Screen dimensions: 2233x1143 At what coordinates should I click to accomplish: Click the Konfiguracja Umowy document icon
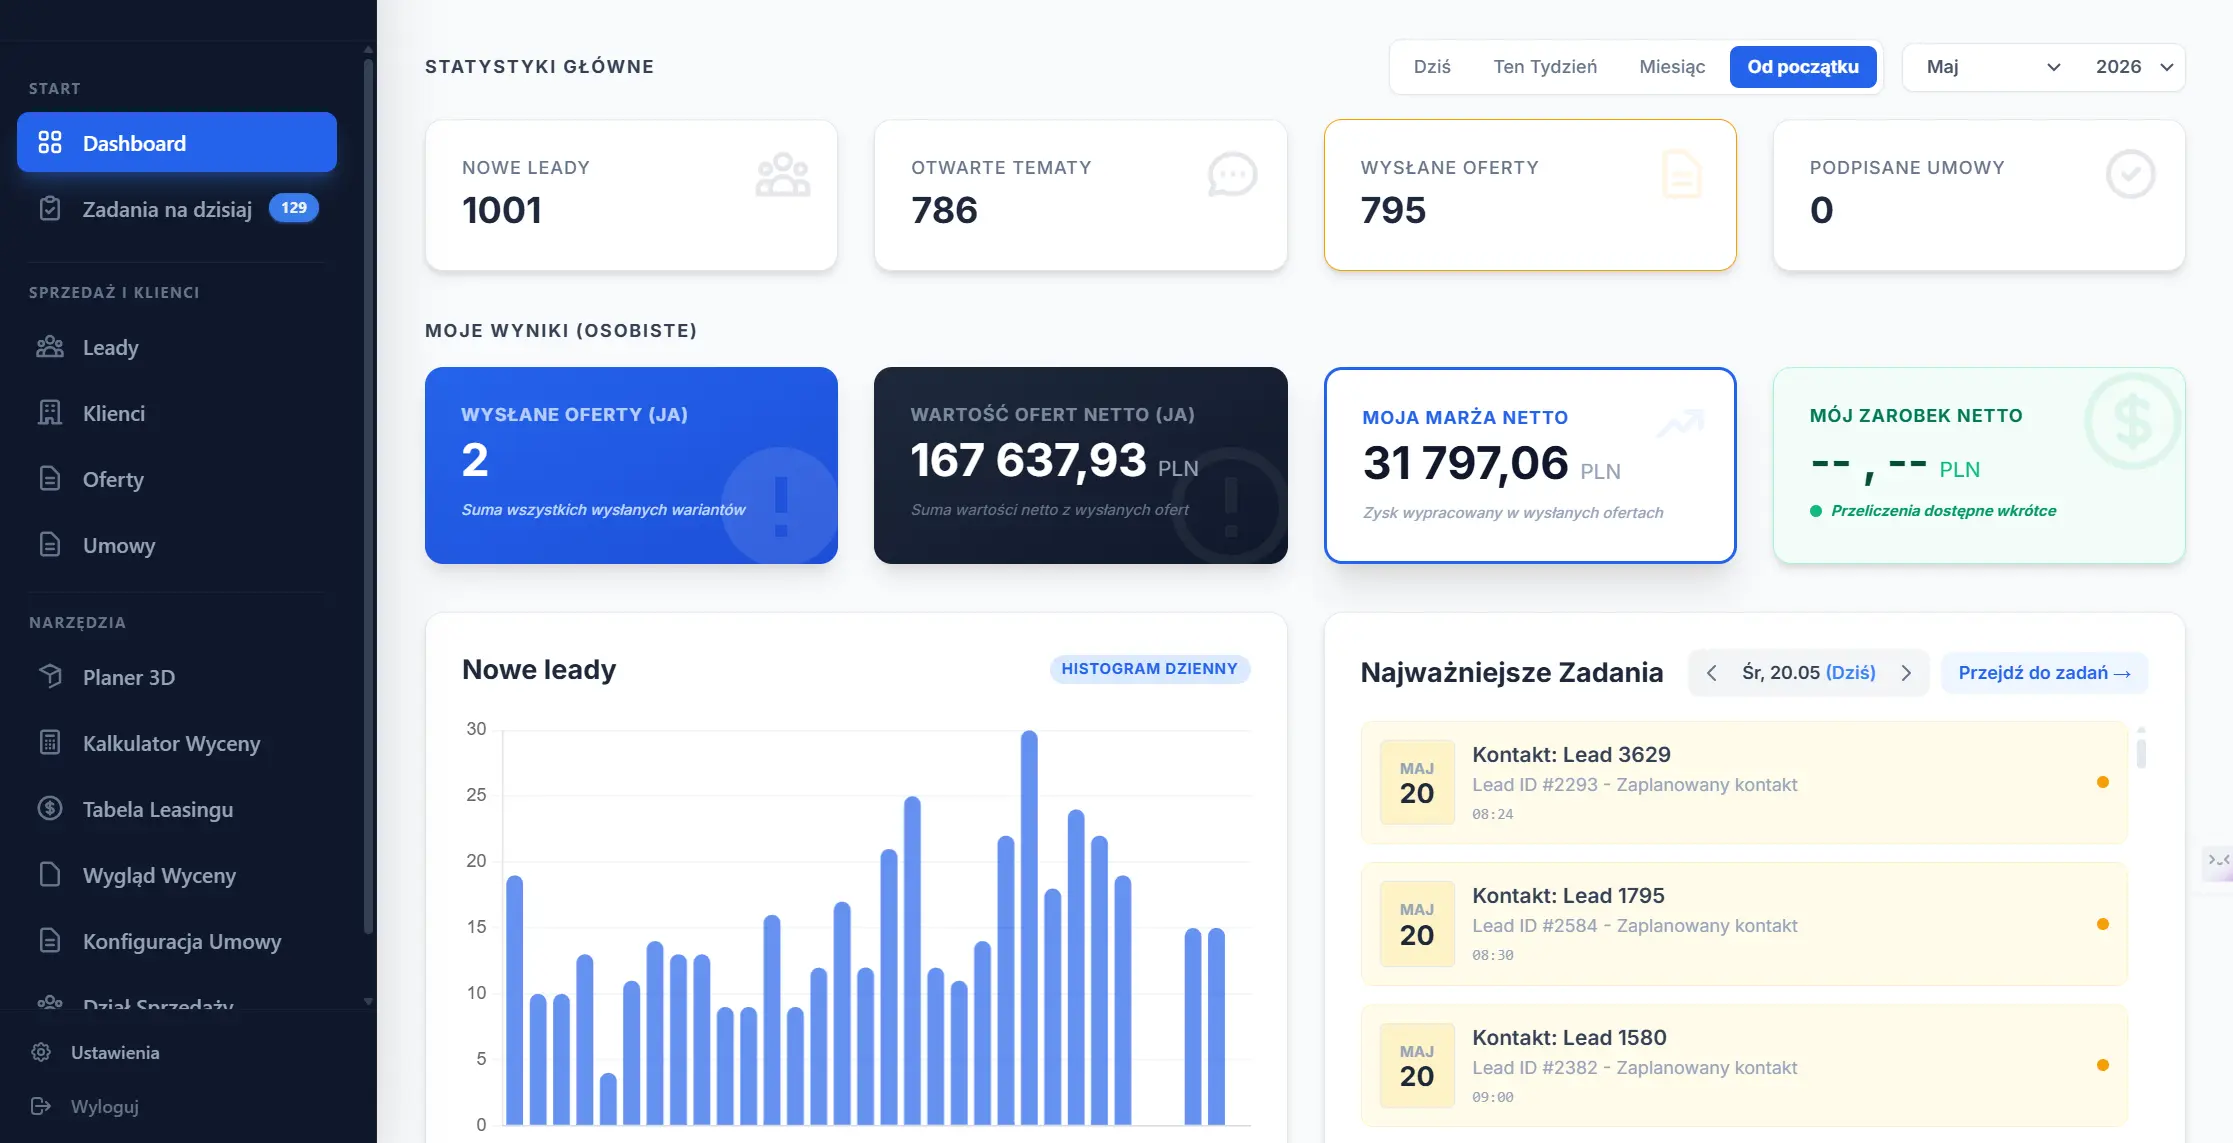pyautogui.click(x=50, y=941)
